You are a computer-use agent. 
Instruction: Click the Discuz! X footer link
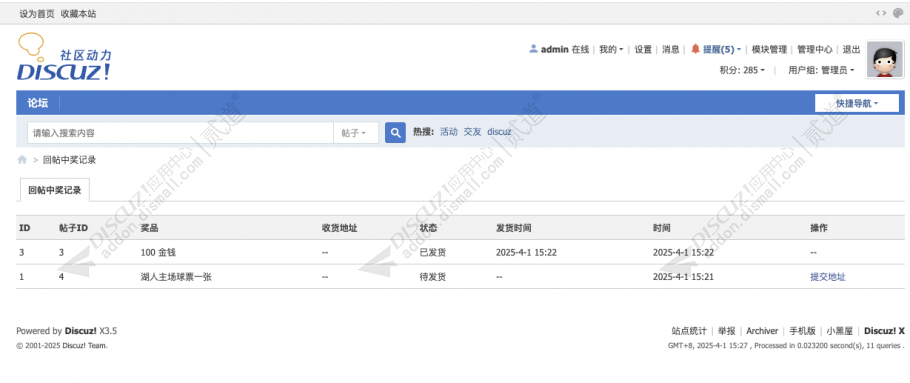tap(884, 331)
